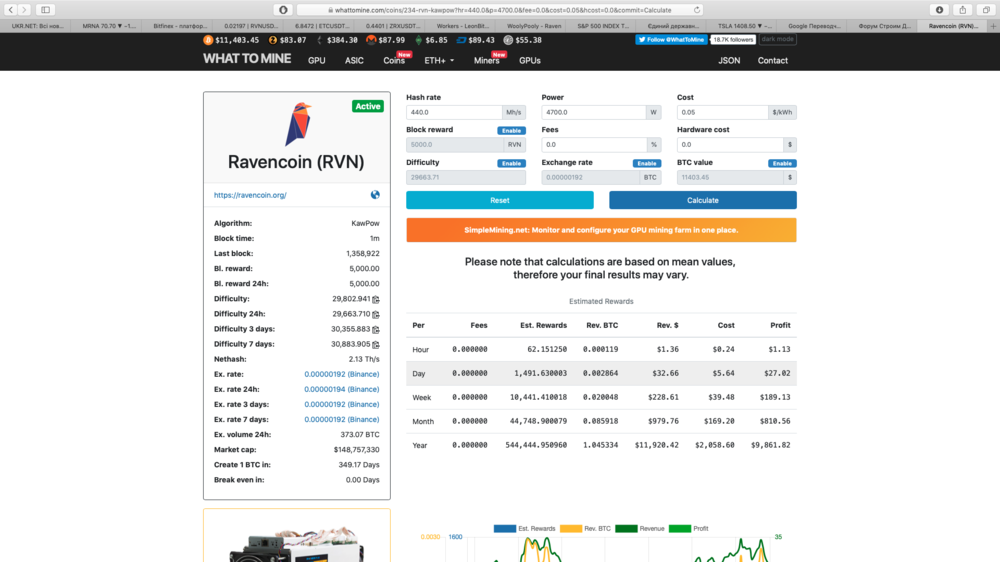This screenshot has height=562, width=1000.
Task: Open the SimpleMining.net banner
Action: pyautogui.click(x=601, y=230)
